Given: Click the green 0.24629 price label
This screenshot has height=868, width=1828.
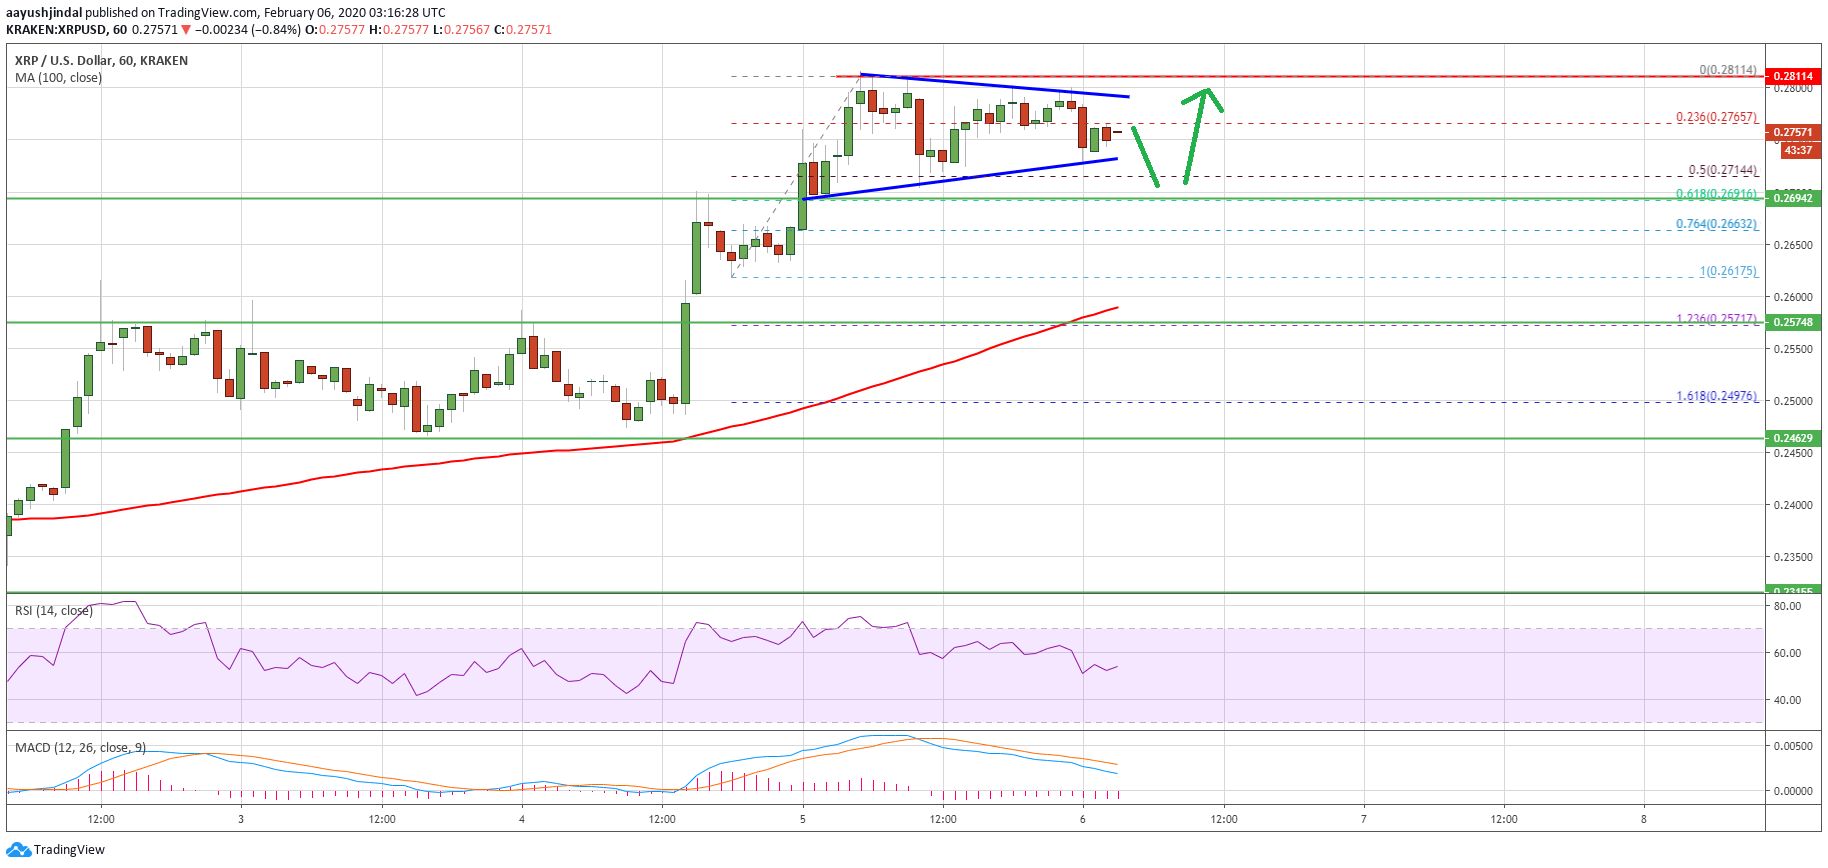Looking at the screenshot, I should coord(1794,438).
